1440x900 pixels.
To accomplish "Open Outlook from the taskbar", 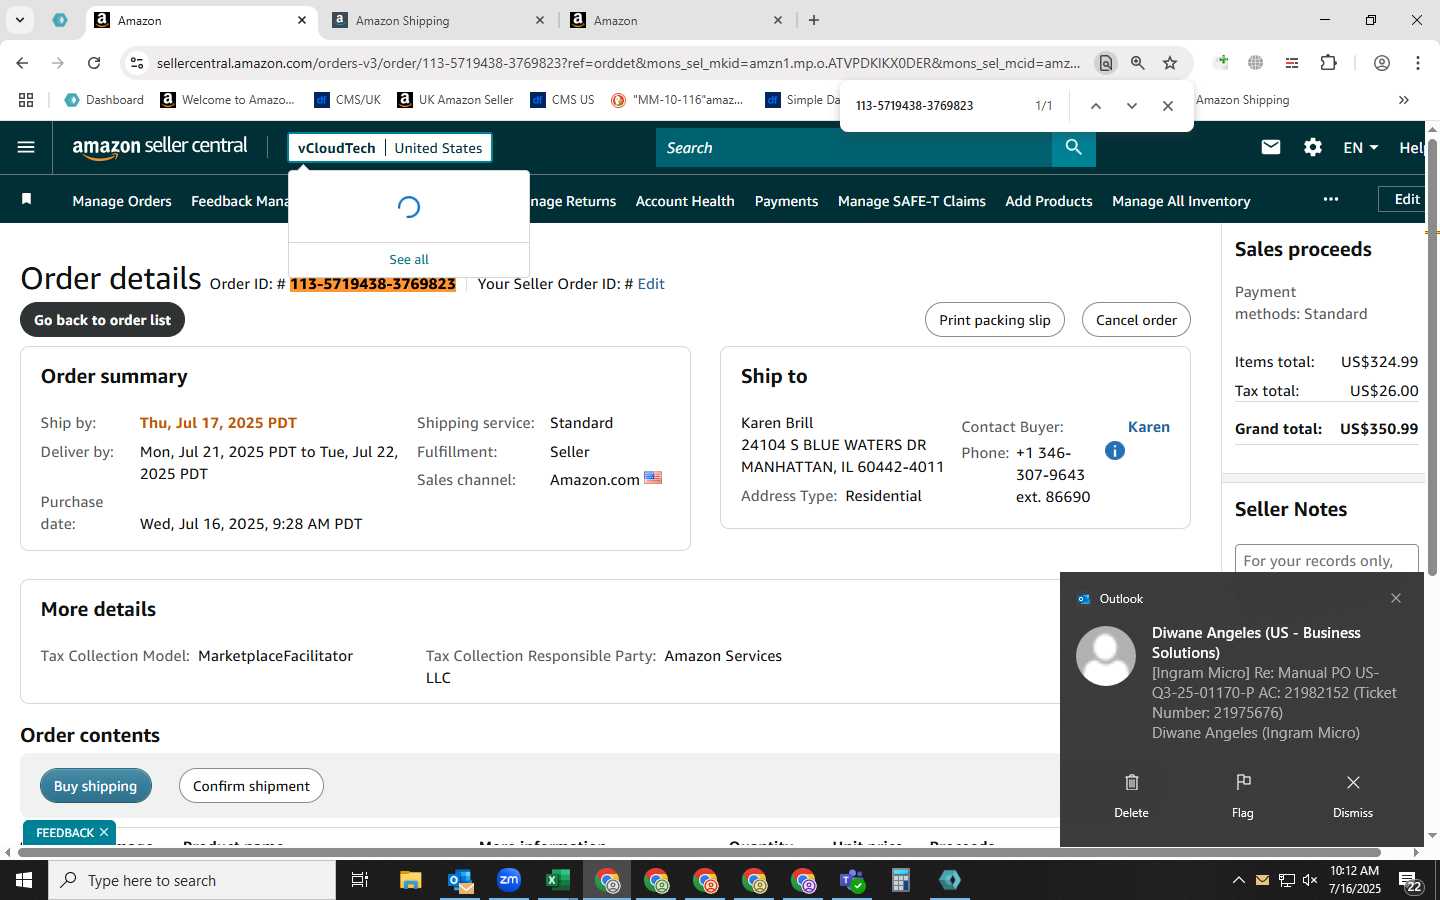I will pyautogui.click(x=460, y=880).
